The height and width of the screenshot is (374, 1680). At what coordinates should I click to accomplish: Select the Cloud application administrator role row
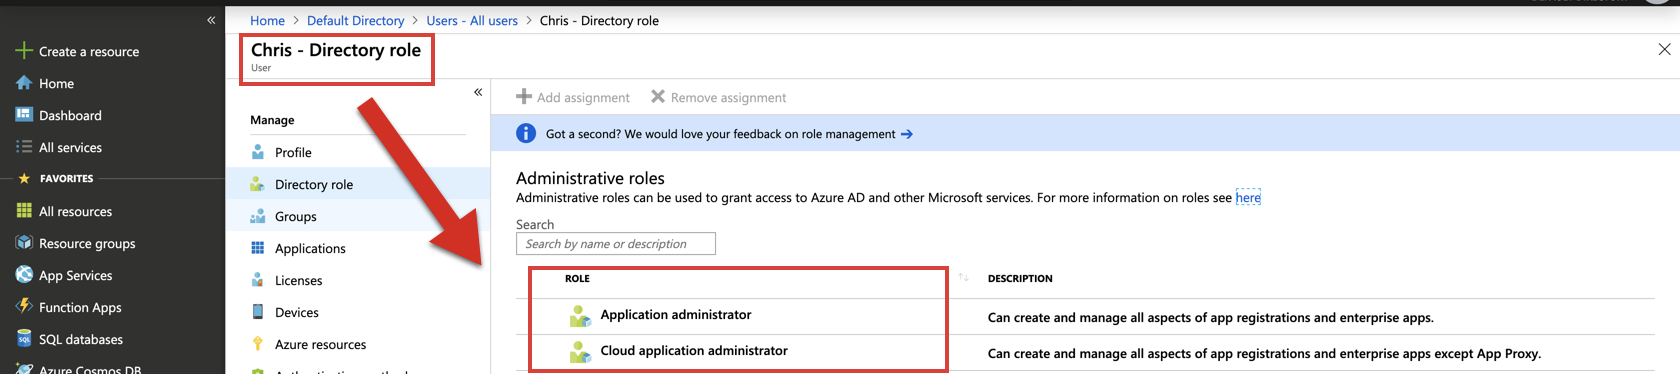coord(1085,353)
